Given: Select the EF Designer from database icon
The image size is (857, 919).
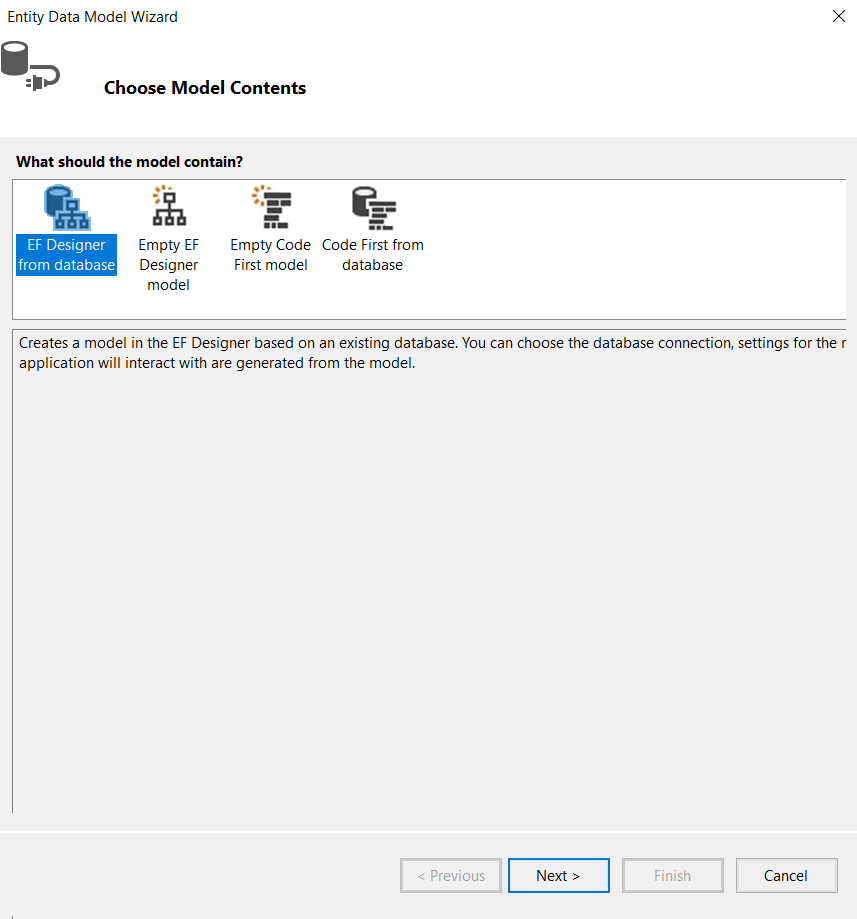Looking at the screenshot, I should [65, 207].
